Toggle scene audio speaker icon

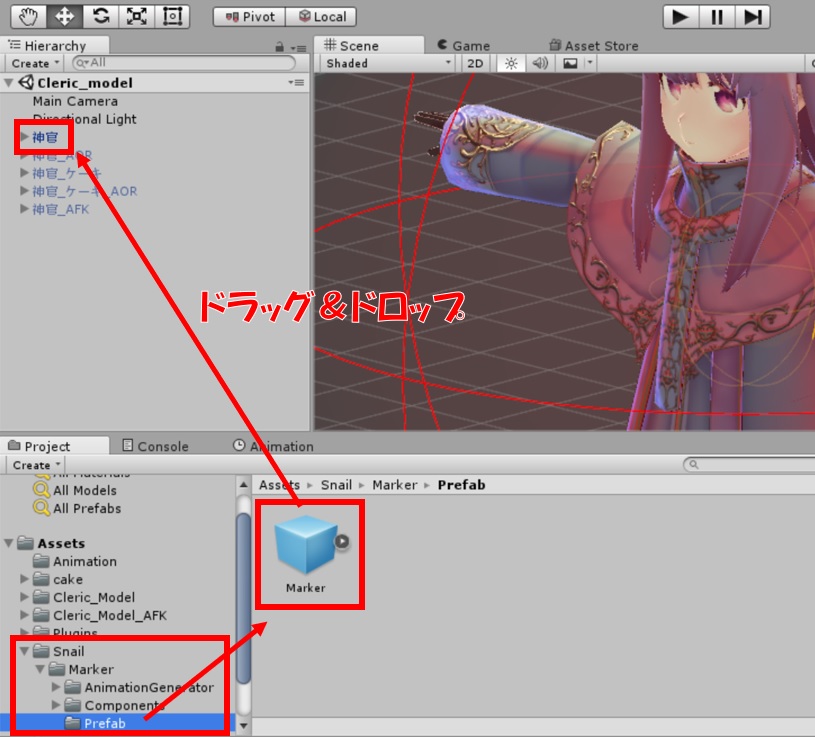pyautogui.click(x=540, y=63)
